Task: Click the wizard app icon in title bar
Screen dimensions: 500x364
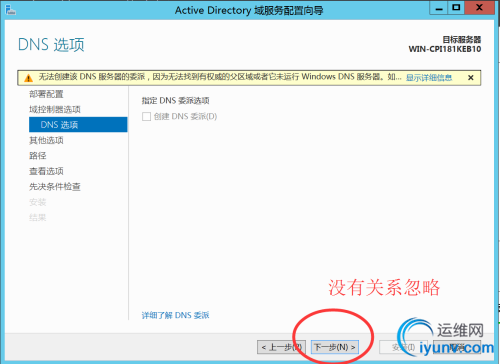Action: pyautogui.click(x=10, y=10)
